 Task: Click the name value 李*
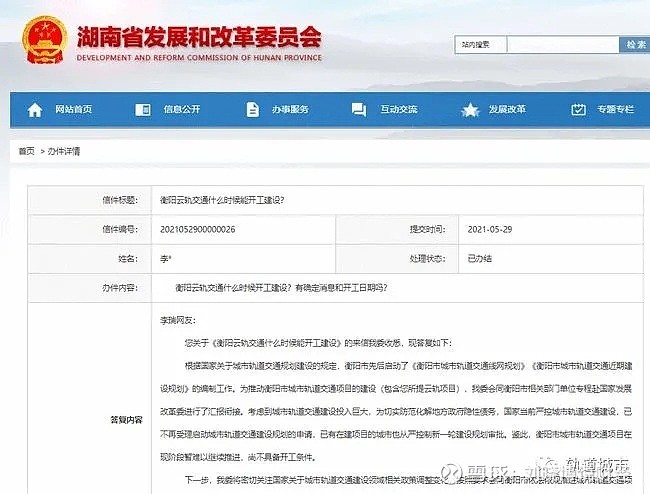[x=166, y=259]
